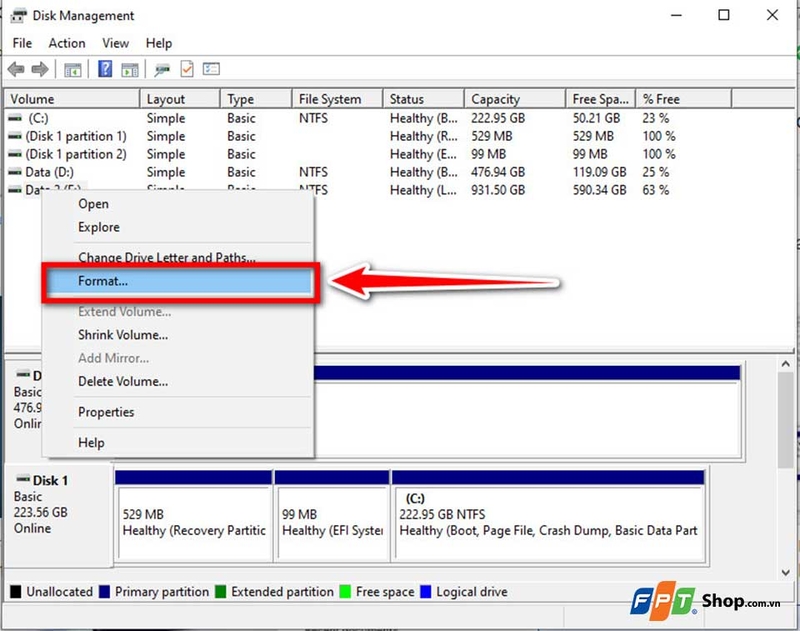
Task: Open Properties from the context menu
Action: click(x=106, y=412)
